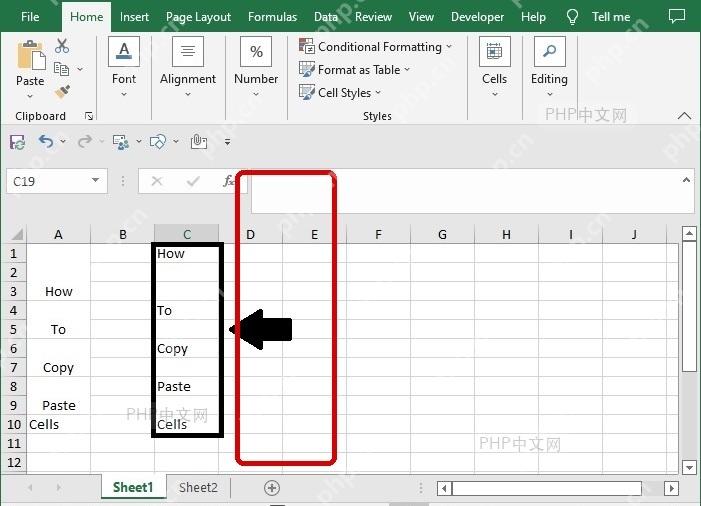Switch to the View tab
Viewport: 701px width, 506px height.
click(x=421, y=17)
